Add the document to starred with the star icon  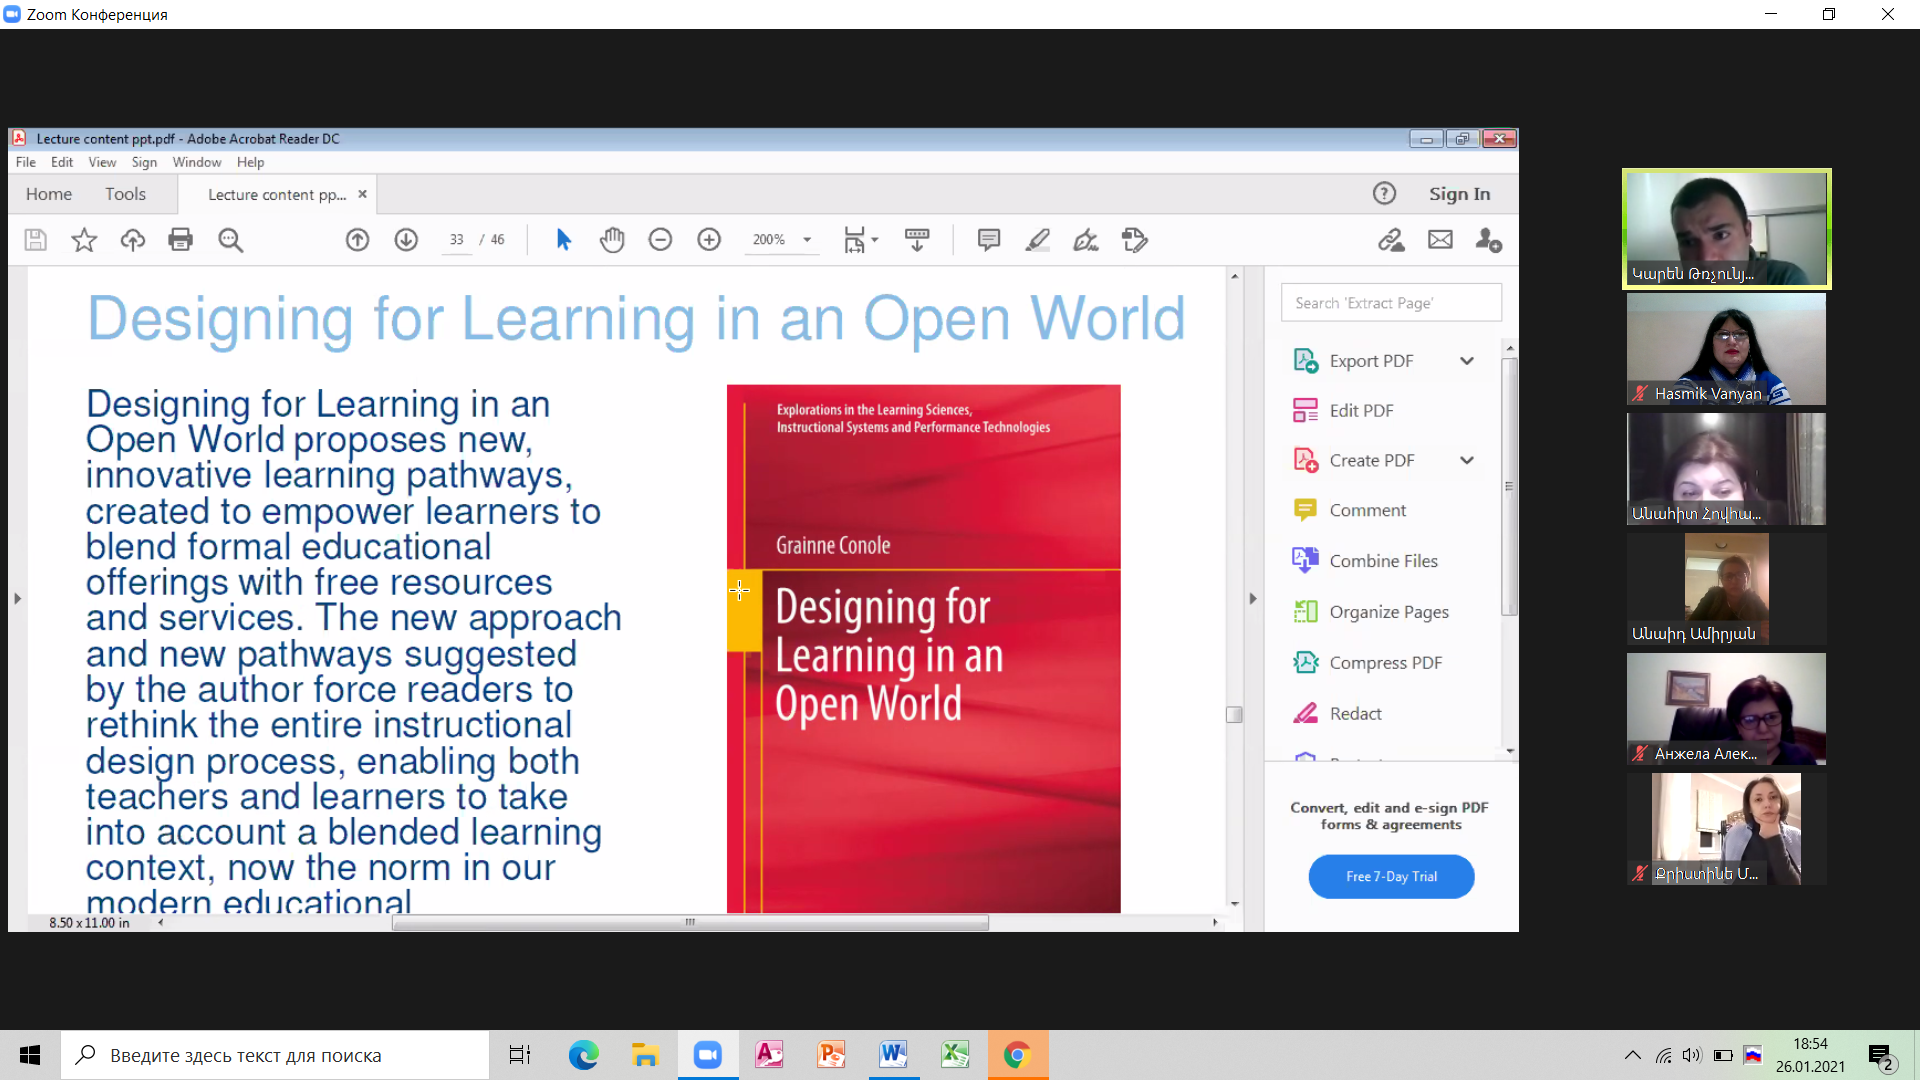coord(84,240)
